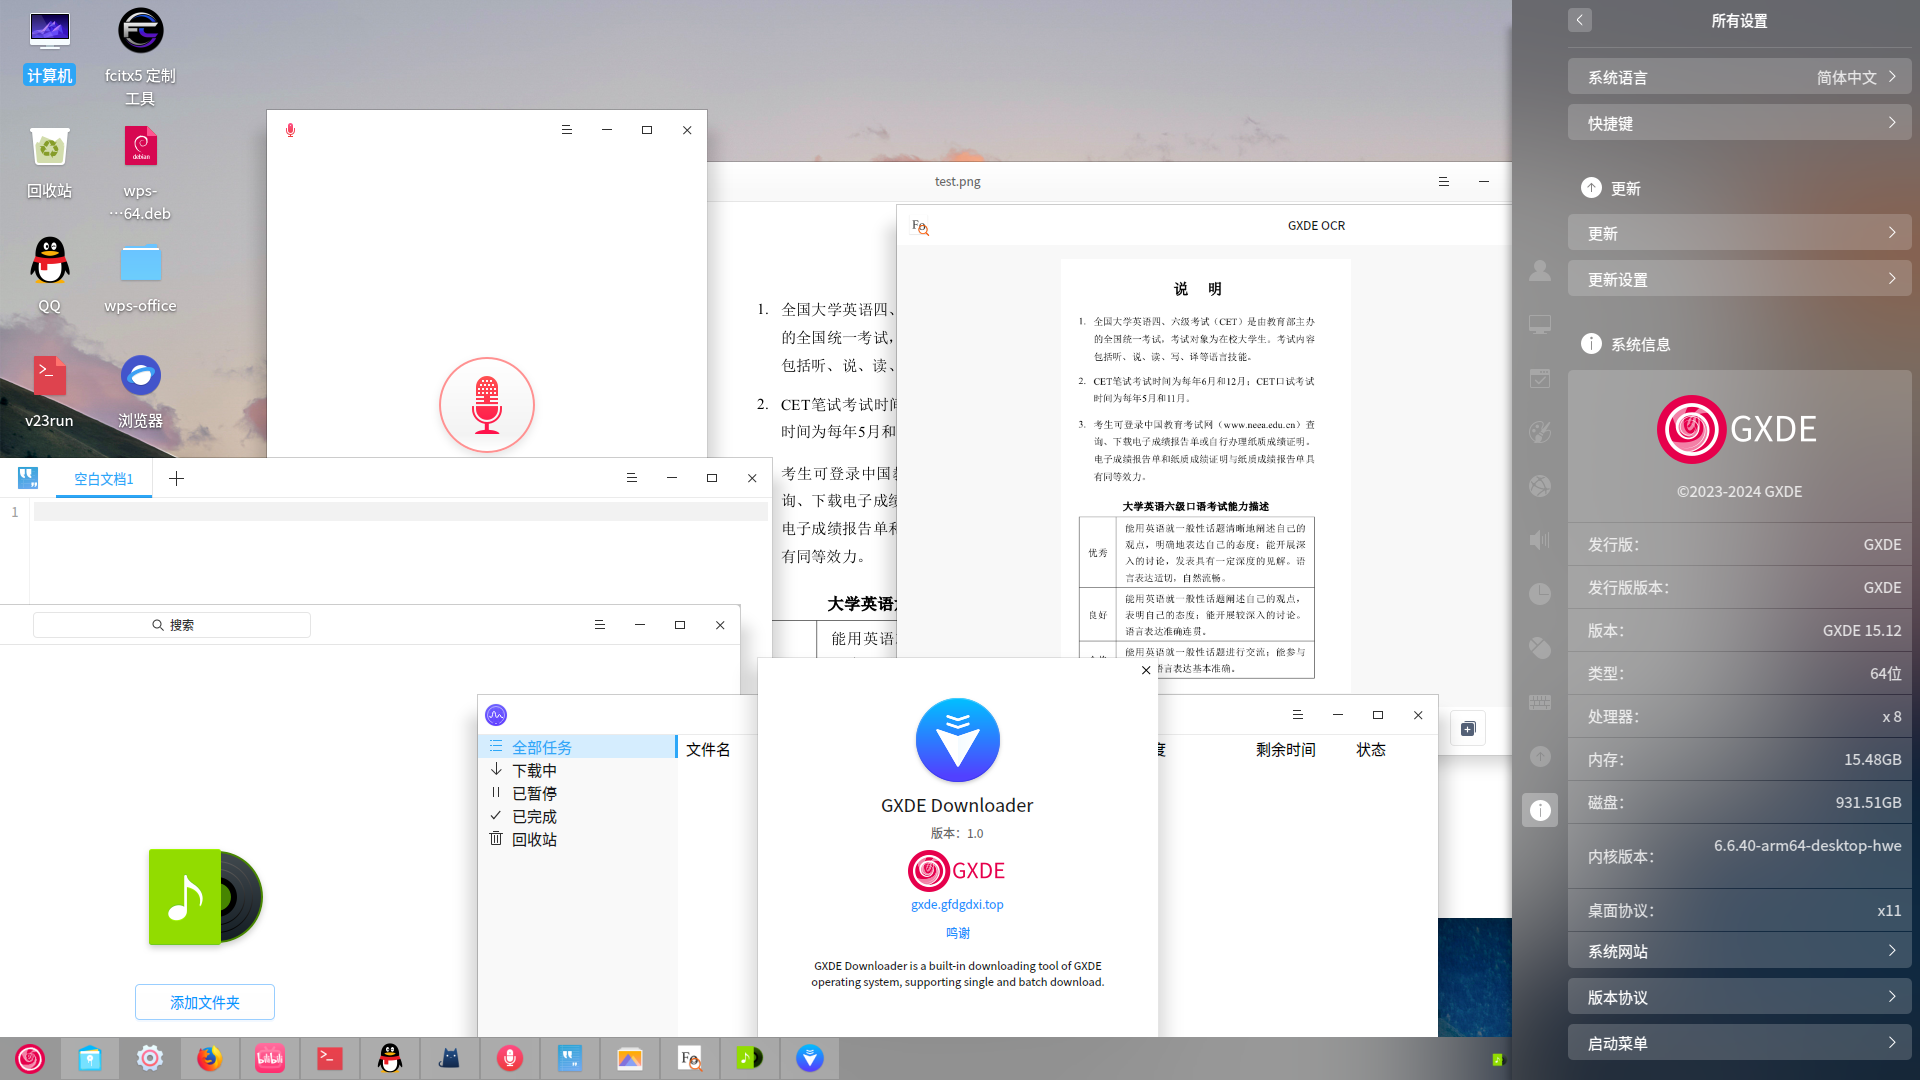Select 全部任务 in the downloader sidebar

point(578,747)
